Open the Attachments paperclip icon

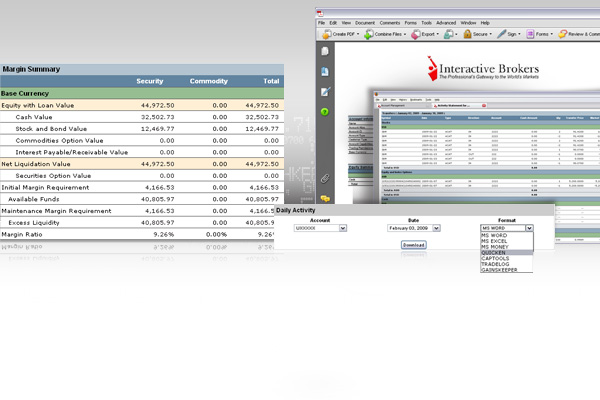point(325,178)
